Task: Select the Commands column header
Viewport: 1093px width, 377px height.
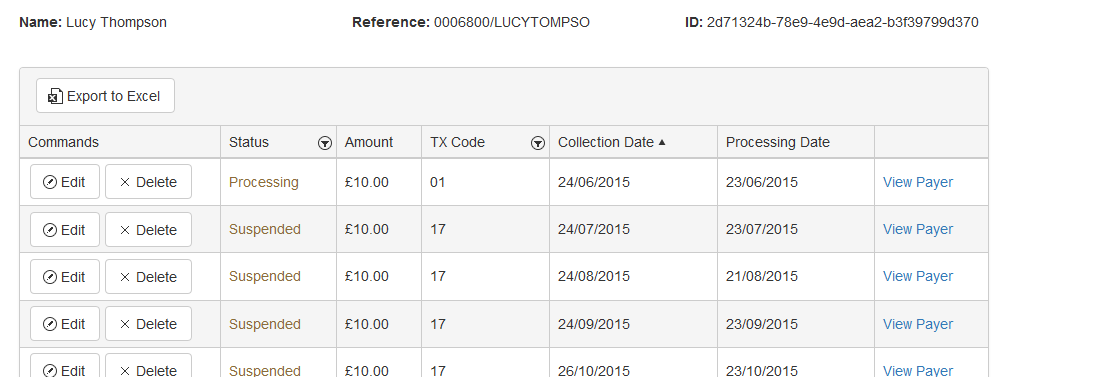Action: pyautogui.click(x=63, y=142)
